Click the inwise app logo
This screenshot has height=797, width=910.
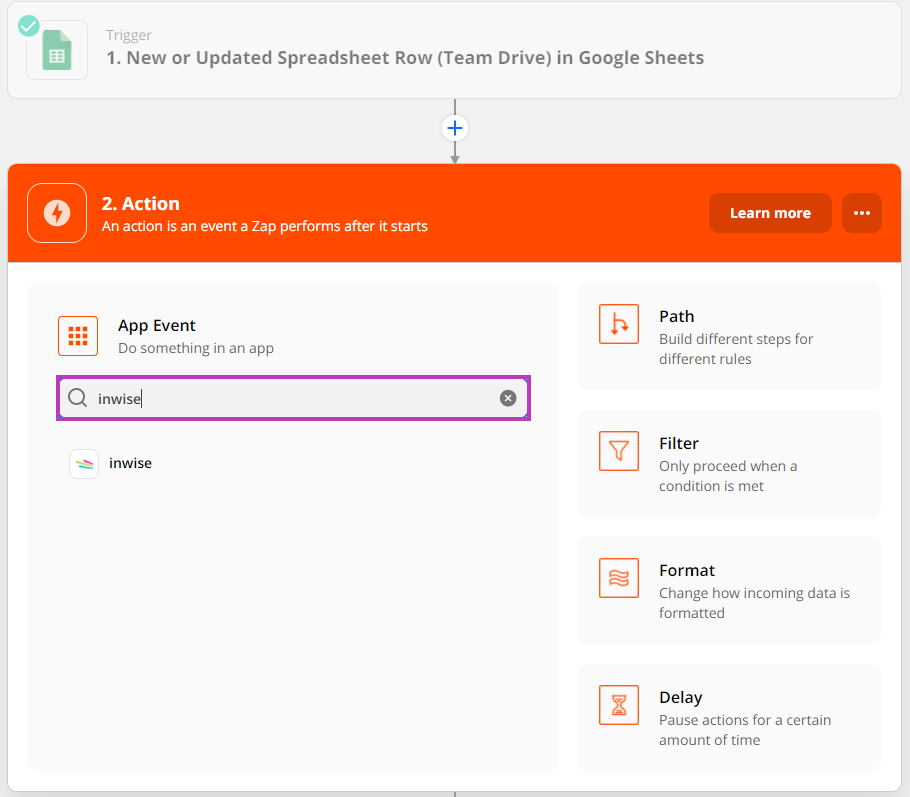pos(84,464)
